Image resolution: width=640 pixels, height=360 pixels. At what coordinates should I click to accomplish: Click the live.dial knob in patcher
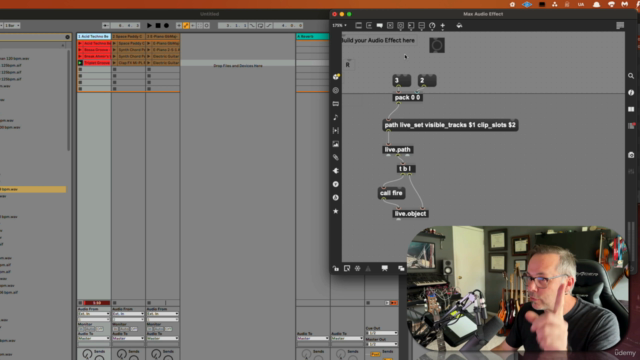point(437,45)
